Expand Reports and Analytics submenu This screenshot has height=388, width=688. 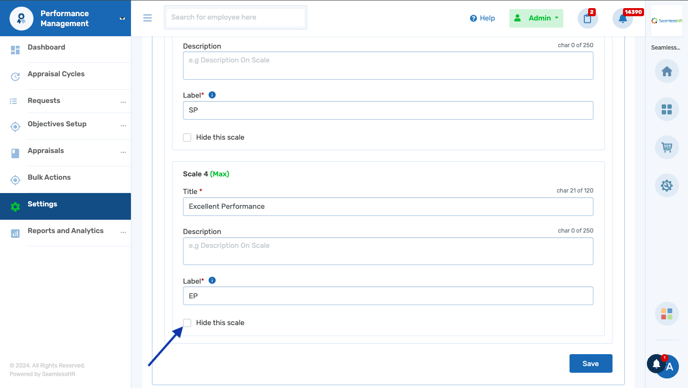(x=123, y=232)
